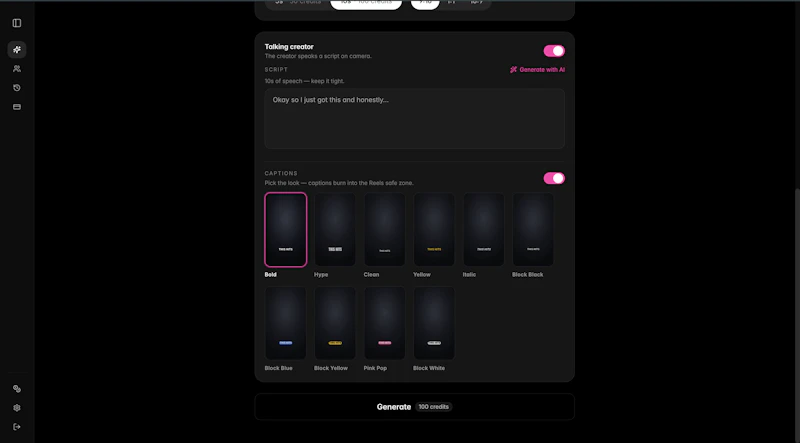The width and height of the screenshot is (800, 443).
Task: Select the Bold caption style
Action: click(x=286, y=230)
